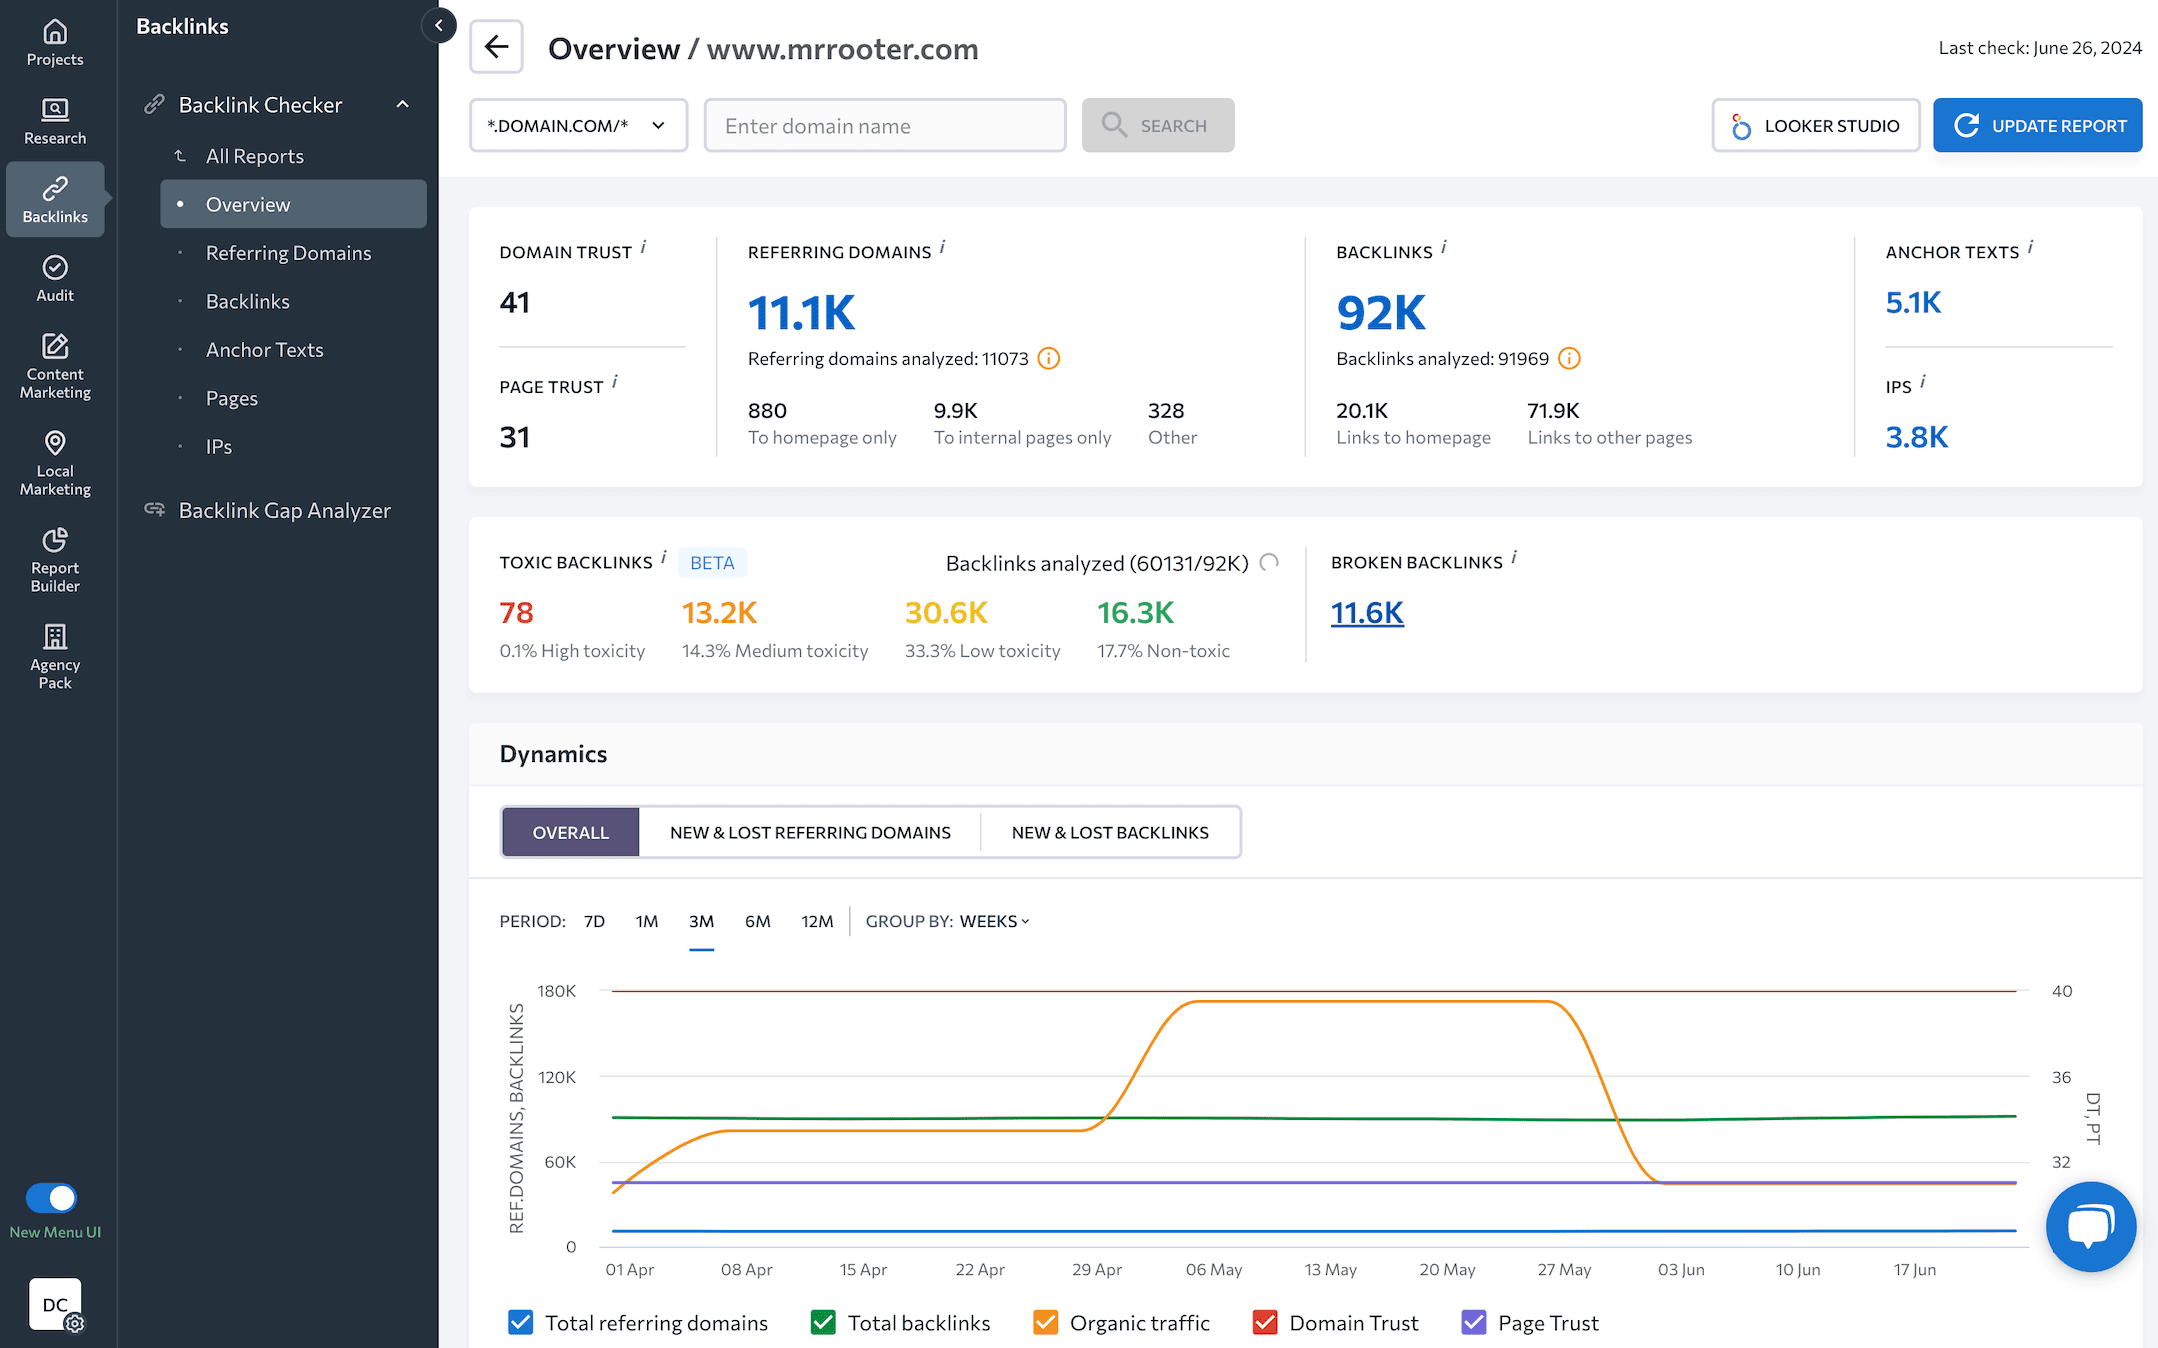Select the 6M period option
This screenshot has height=1348, width=2158.
[759, 919]
